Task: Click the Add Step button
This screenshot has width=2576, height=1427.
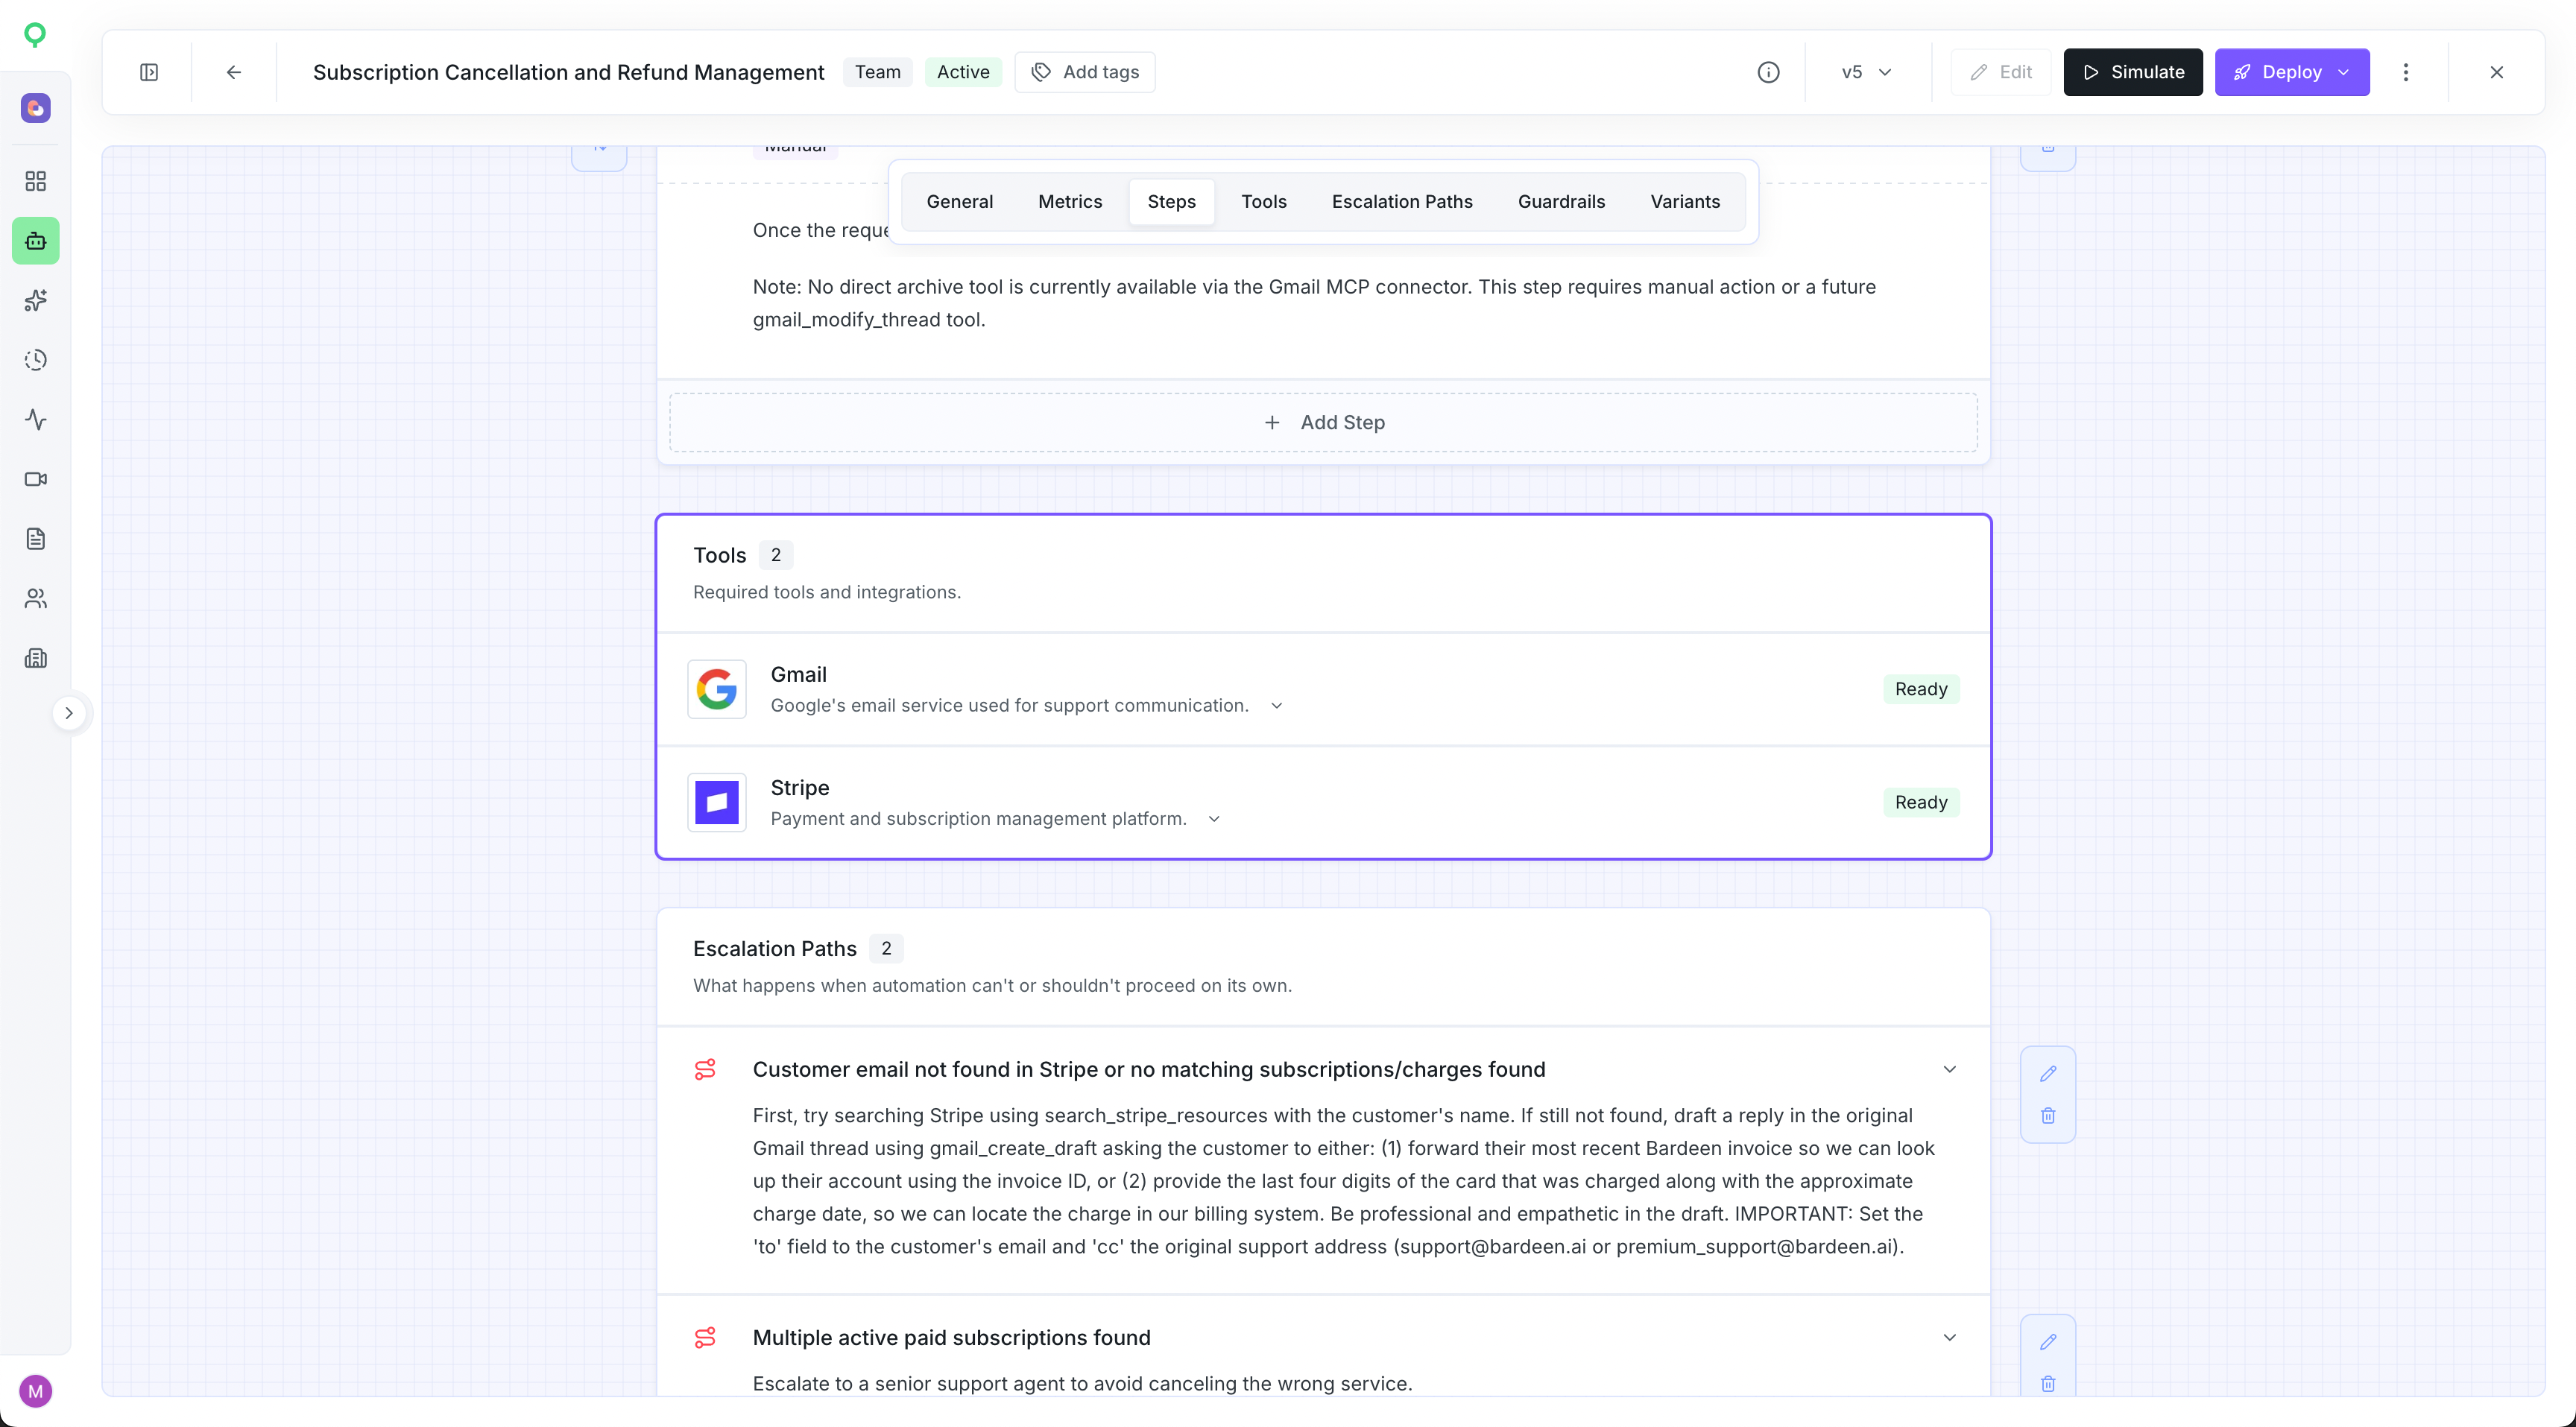Action: pyautogui.click(x=1323, y=422)
